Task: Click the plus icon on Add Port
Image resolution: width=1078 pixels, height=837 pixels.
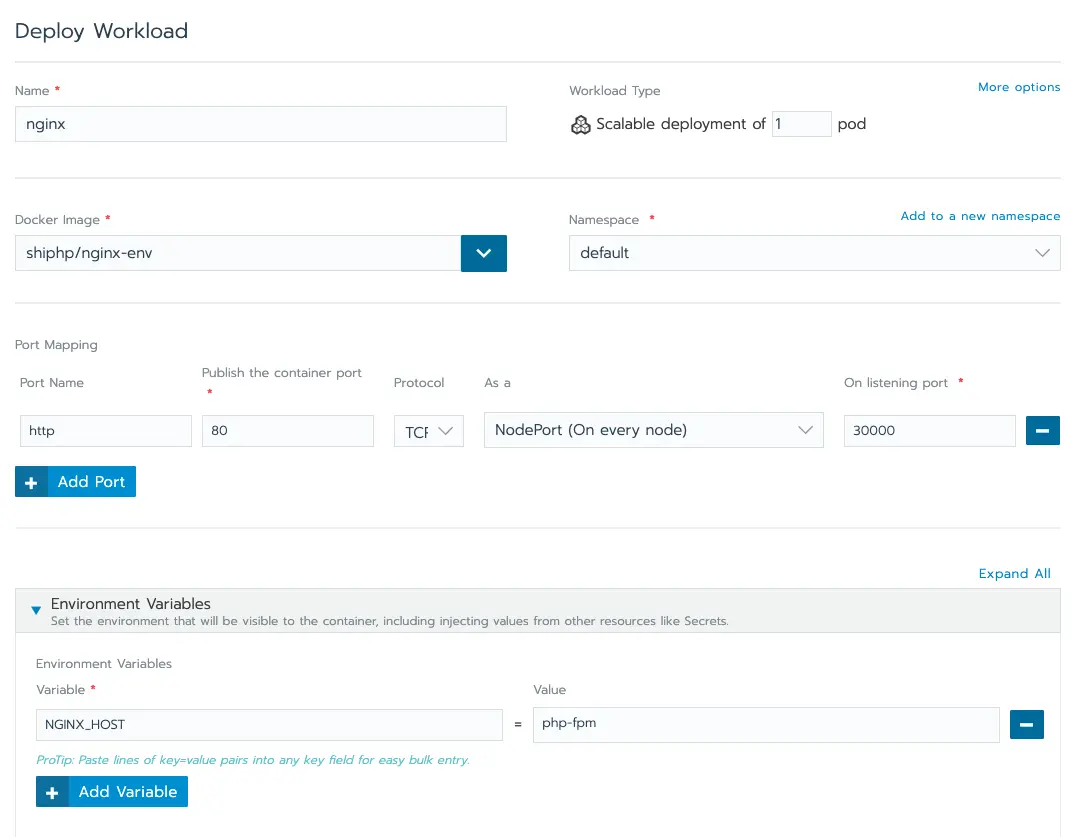Action: (31, 482)
